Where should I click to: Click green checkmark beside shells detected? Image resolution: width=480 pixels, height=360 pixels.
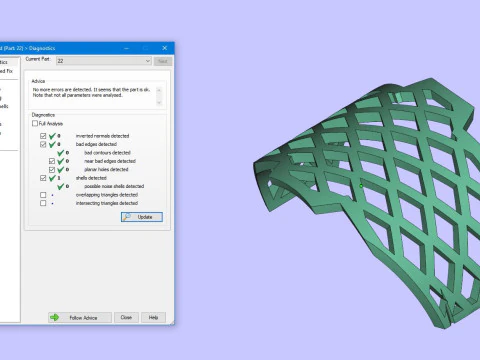[x=52, y=178]
